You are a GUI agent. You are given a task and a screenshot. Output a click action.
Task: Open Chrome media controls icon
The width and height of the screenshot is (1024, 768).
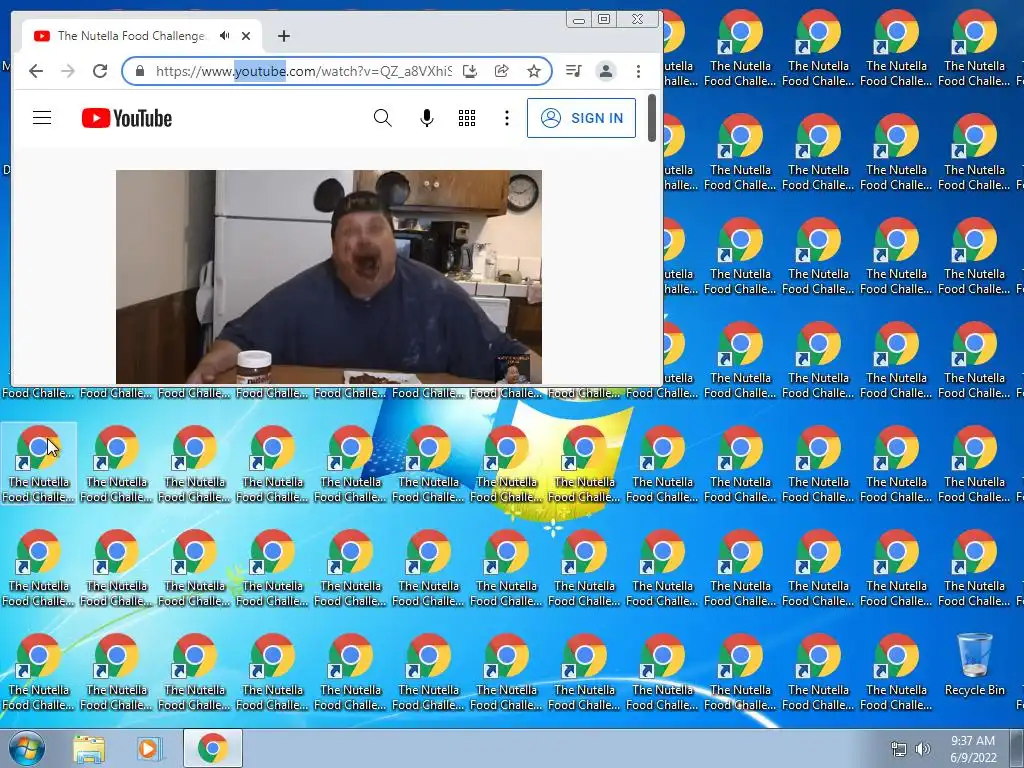(573, 71)
